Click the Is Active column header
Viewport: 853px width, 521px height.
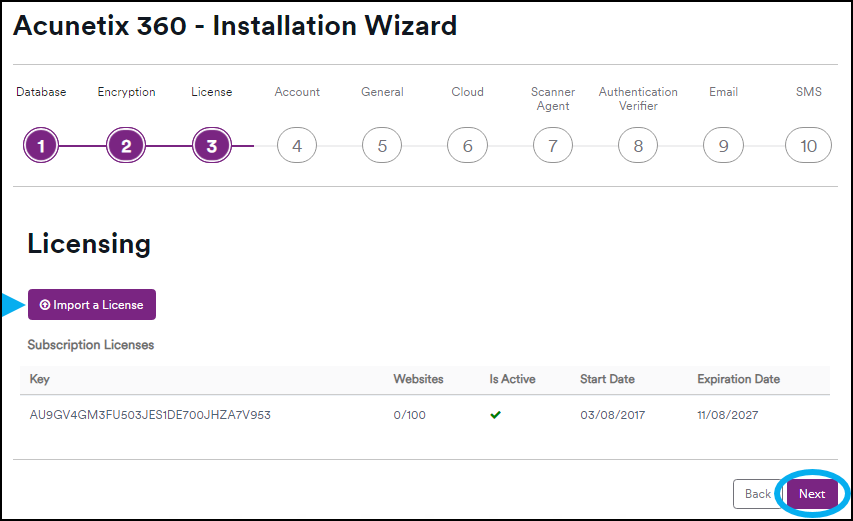pyautogui.click(x=512, y=379)
